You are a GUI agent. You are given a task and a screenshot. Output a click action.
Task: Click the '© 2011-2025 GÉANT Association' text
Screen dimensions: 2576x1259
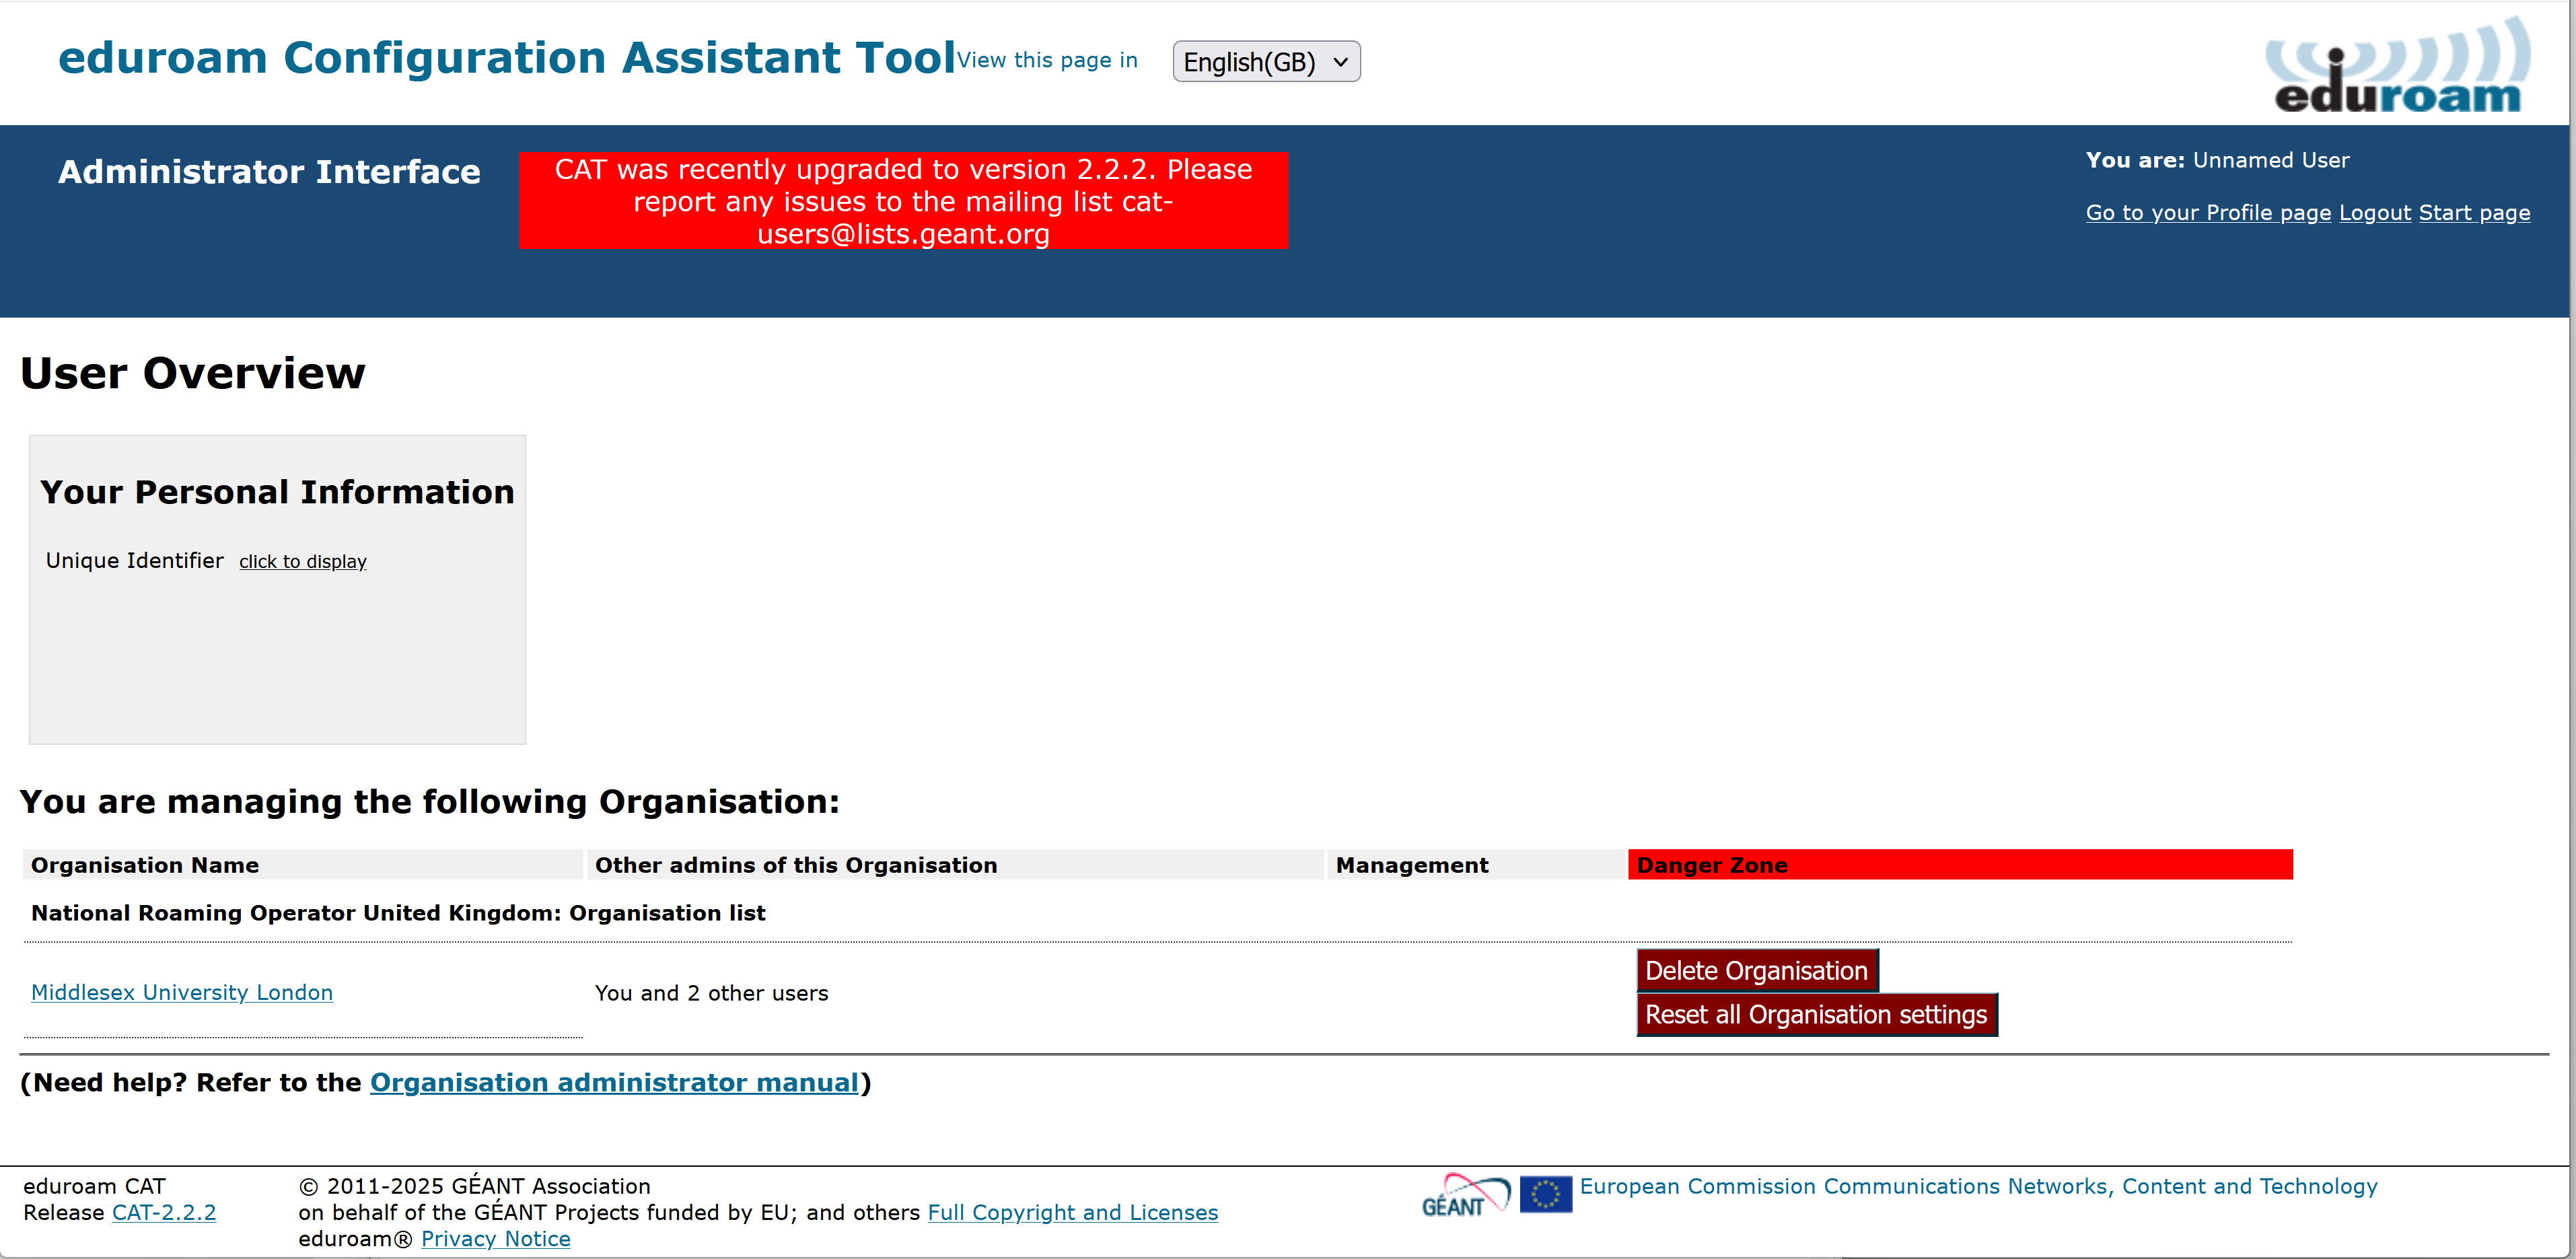tap(475, 1186)
